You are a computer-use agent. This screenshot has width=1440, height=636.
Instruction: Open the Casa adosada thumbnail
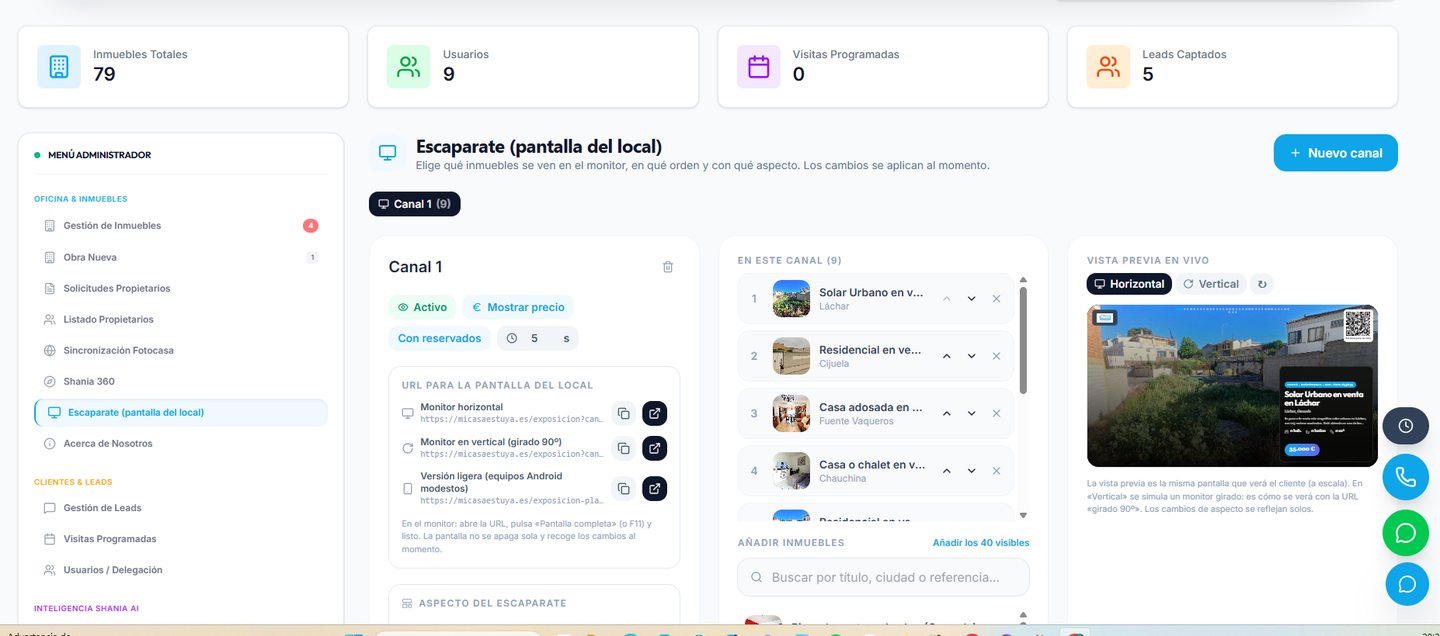coord(791,413)
